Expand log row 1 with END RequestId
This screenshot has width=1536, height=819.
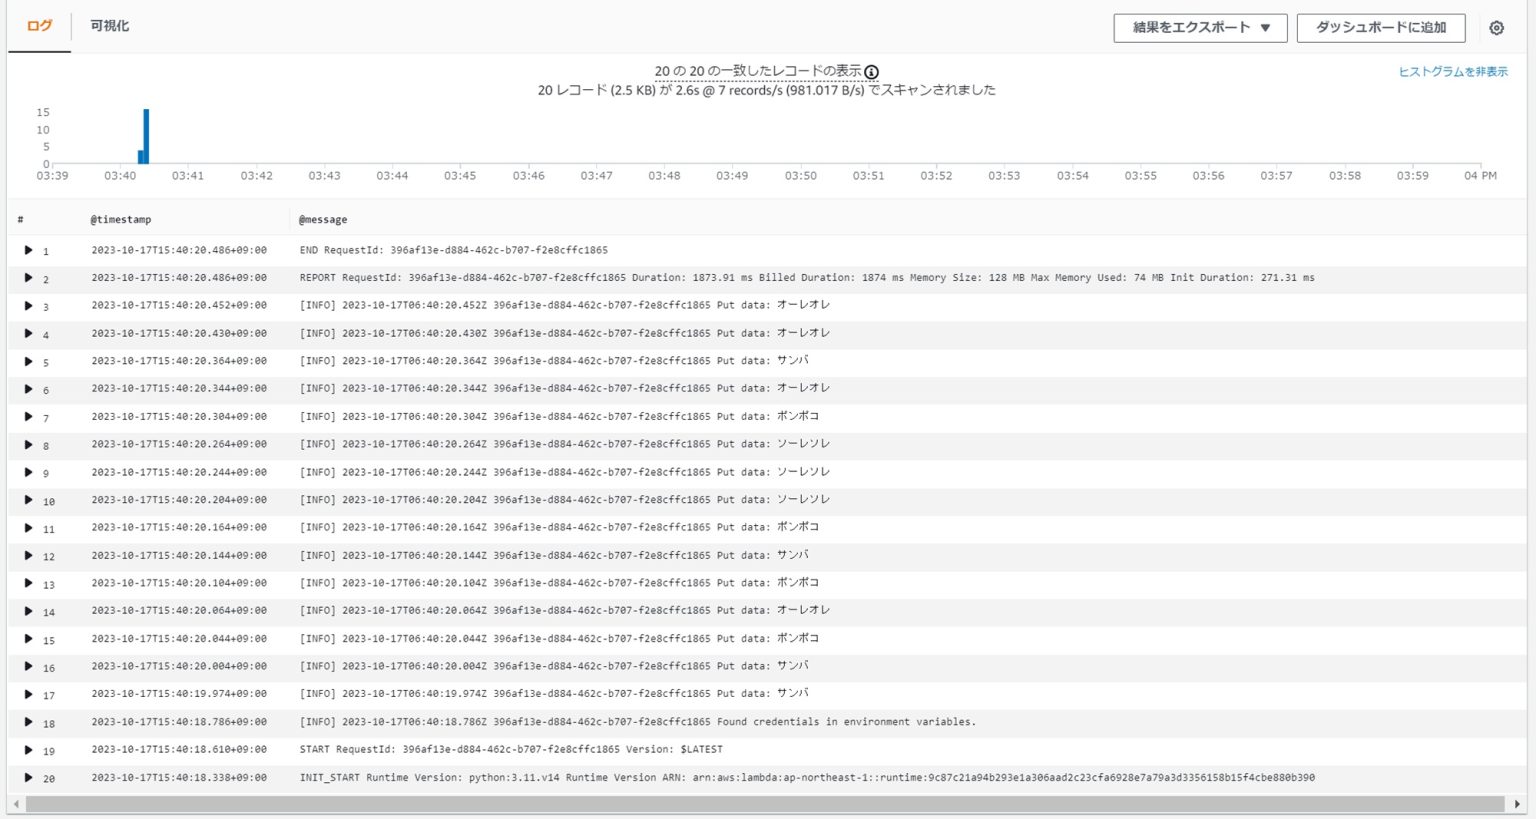click(28, 249)
